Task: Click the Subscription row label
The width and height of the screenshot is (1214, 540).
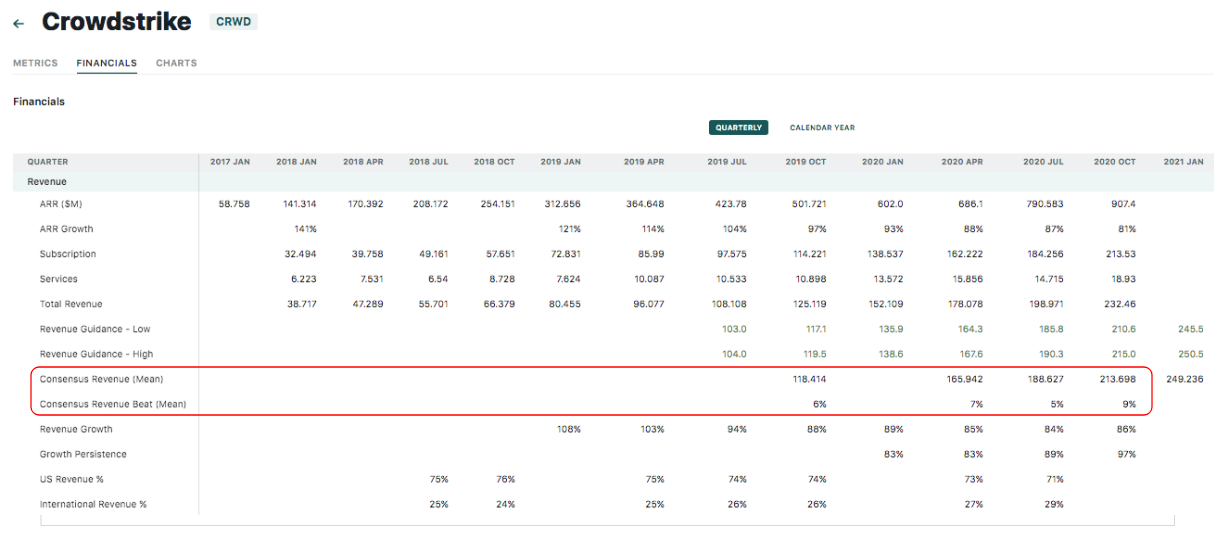Action: pos(68,254)
